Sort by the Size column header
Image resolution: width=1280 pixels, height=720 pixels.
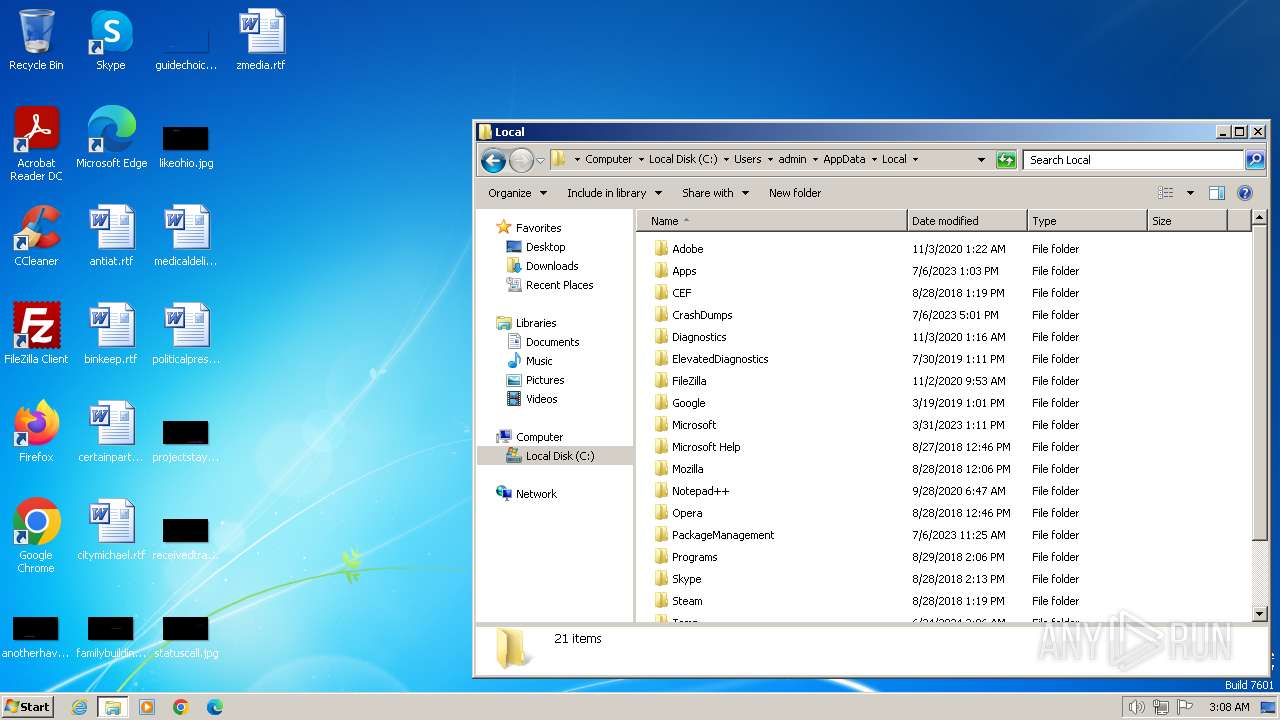click(x=1187, y=221)
